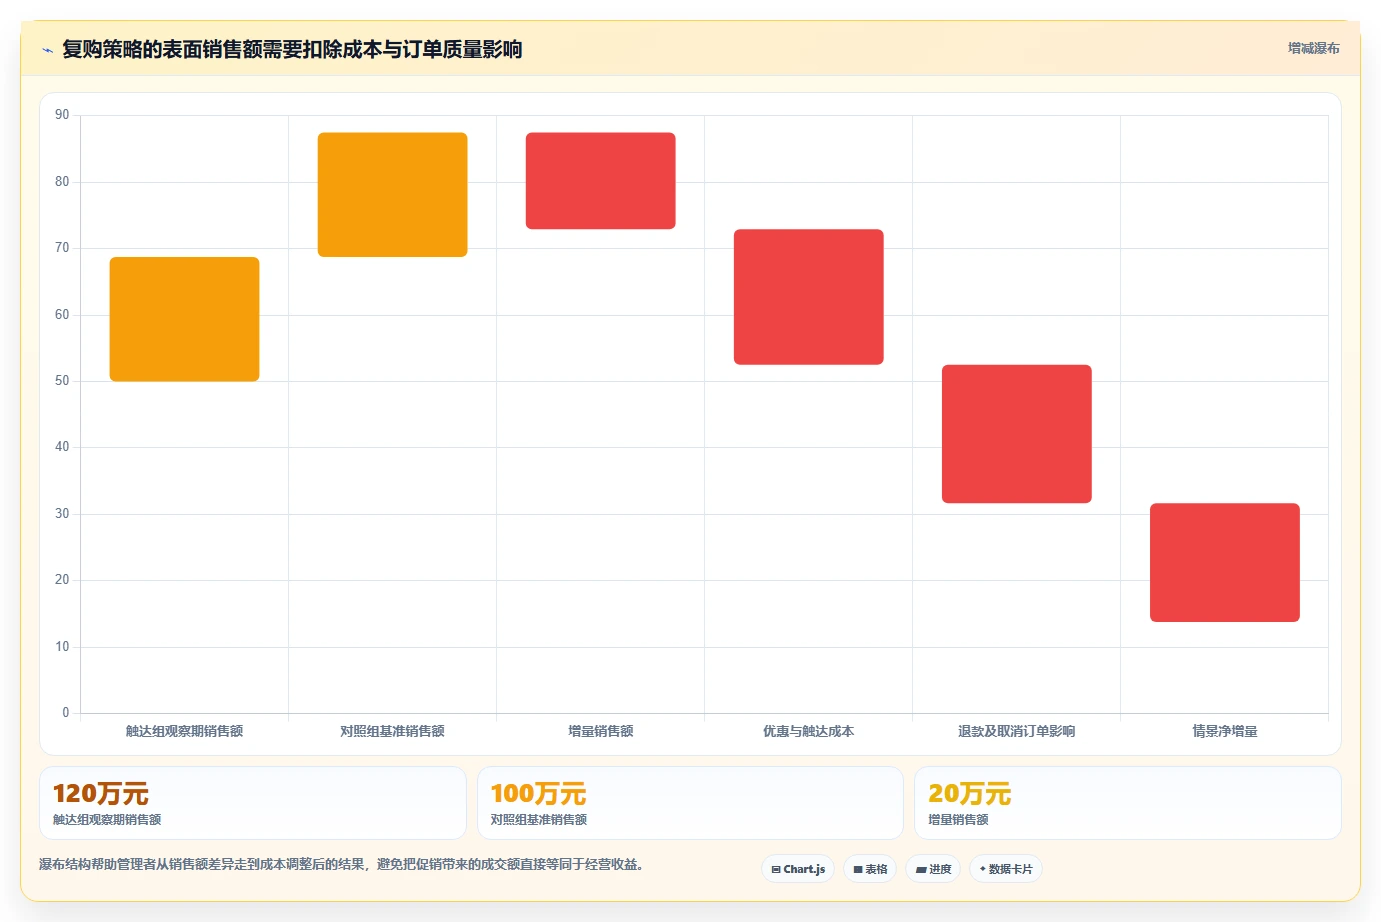Screen dimensions: 1381x922
Task: Click the Chart.js tag chip
Action: (798, 869)
